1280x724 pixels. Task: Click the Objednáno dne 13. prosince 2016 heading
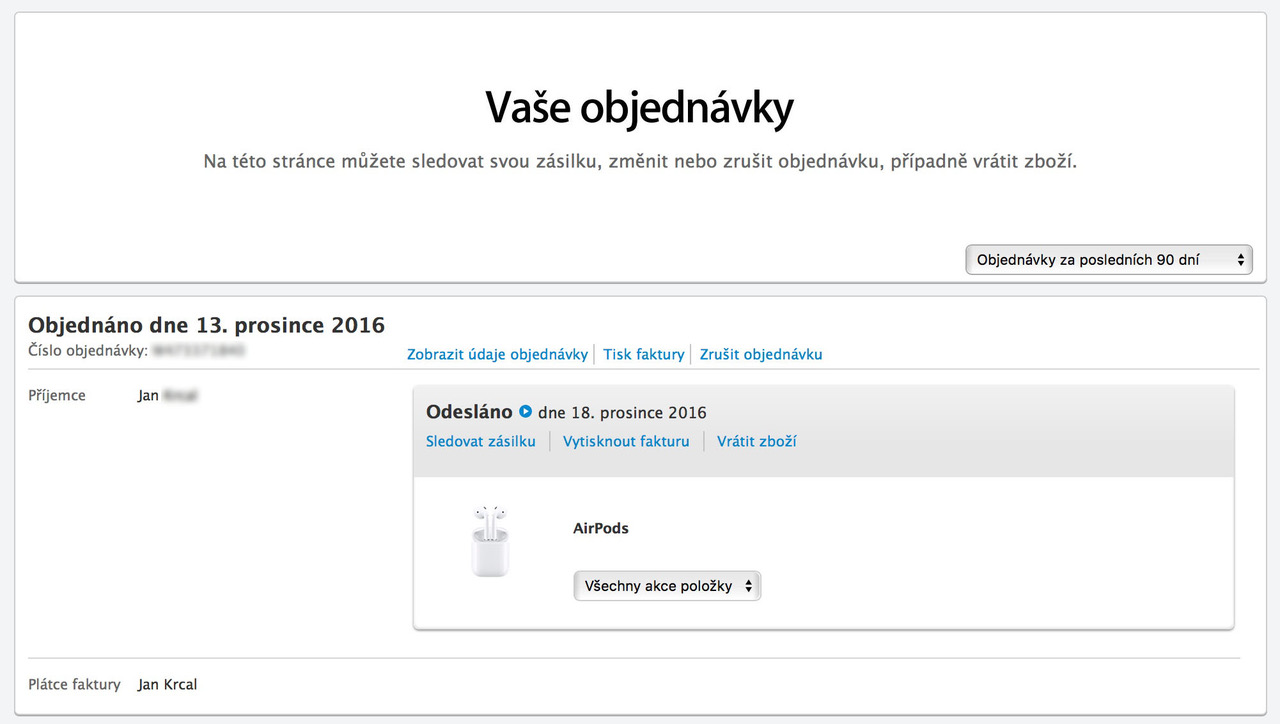(x=207, y=325)
